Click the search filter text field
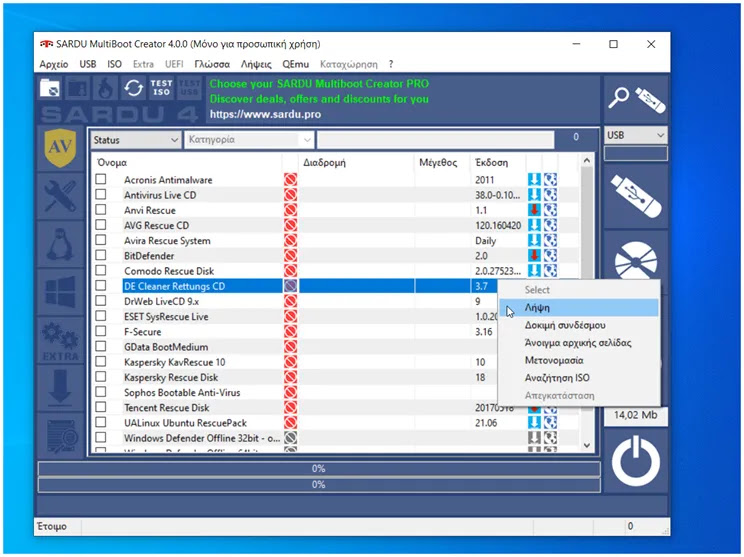744x557 pixels. pos(436,140)
